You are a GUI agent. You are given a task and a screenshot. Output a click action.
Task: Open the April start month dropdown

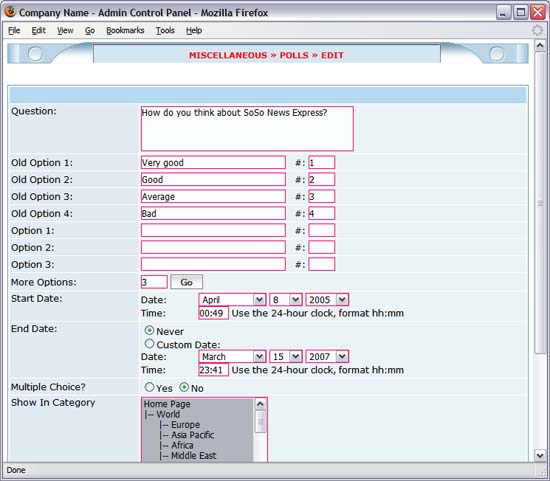(232, 300)
